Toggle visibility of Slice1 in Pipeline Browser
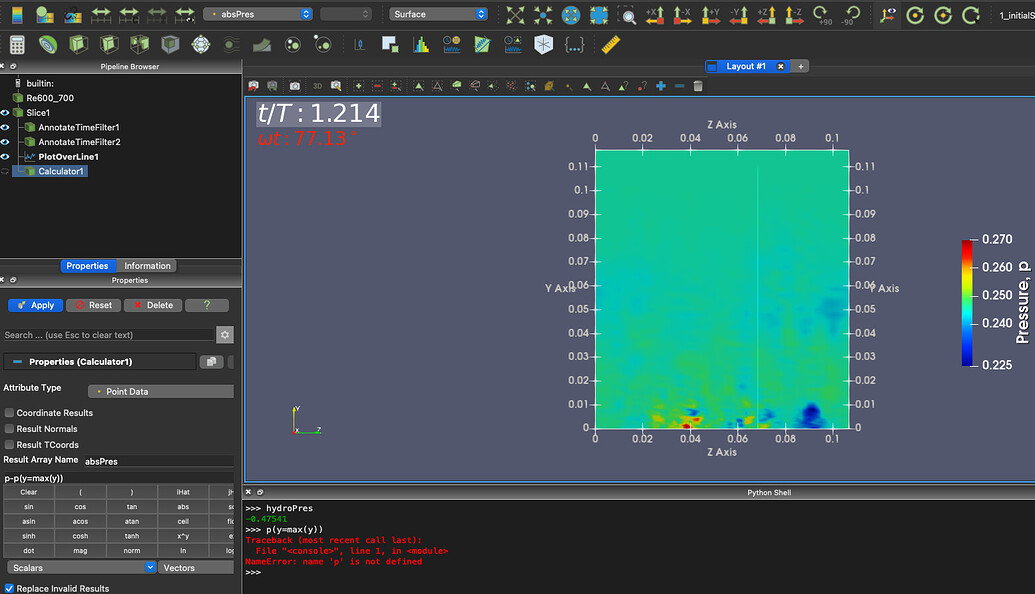 click(x=6, y=112)
